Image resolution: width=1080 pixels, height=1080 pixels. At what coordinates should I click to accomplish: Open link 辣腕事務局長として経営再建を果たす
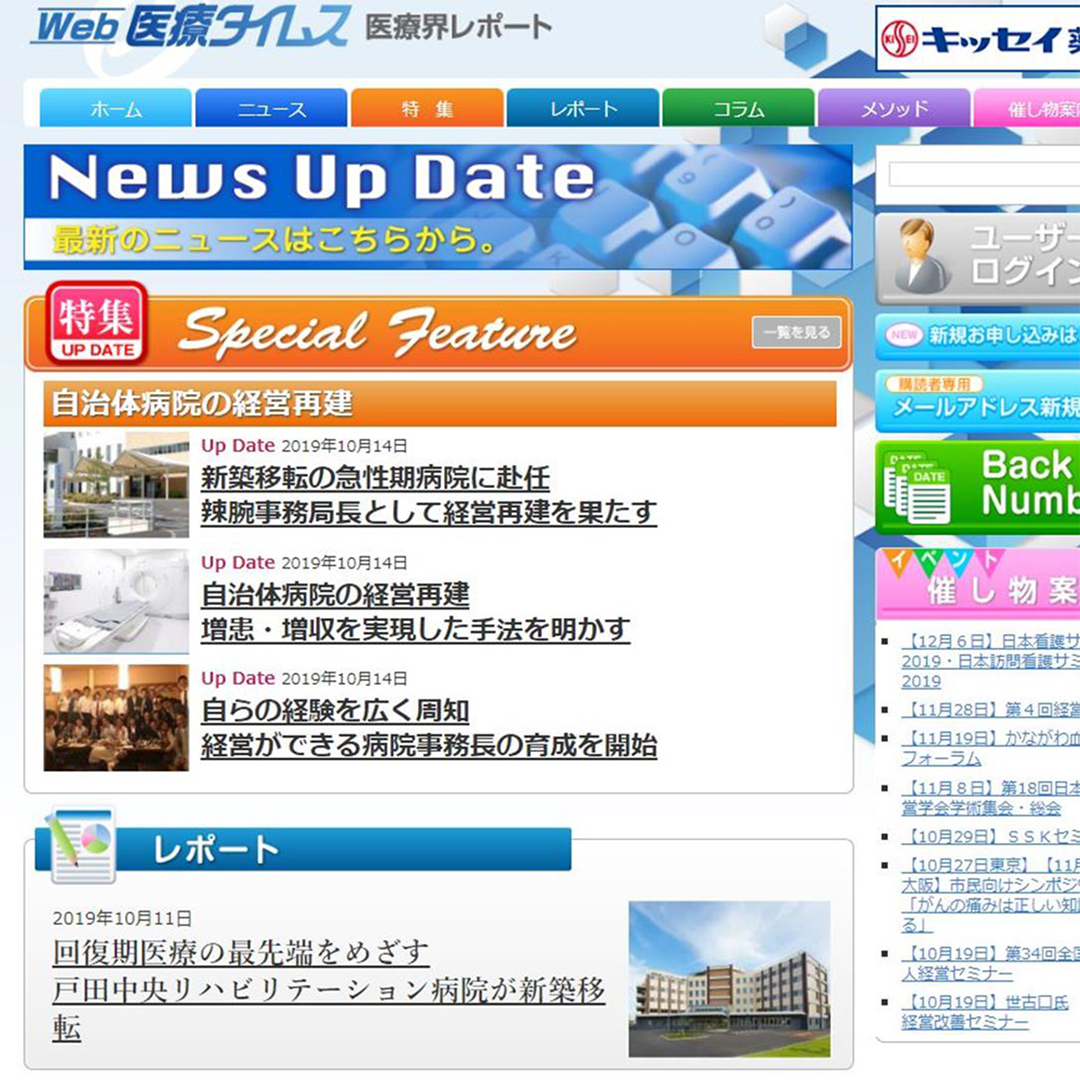point(428,512)
